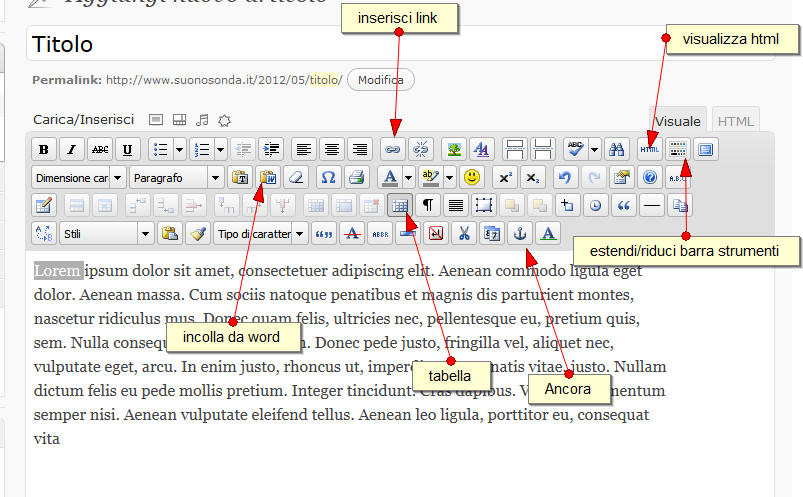Click the clock insert time icon

595,206
